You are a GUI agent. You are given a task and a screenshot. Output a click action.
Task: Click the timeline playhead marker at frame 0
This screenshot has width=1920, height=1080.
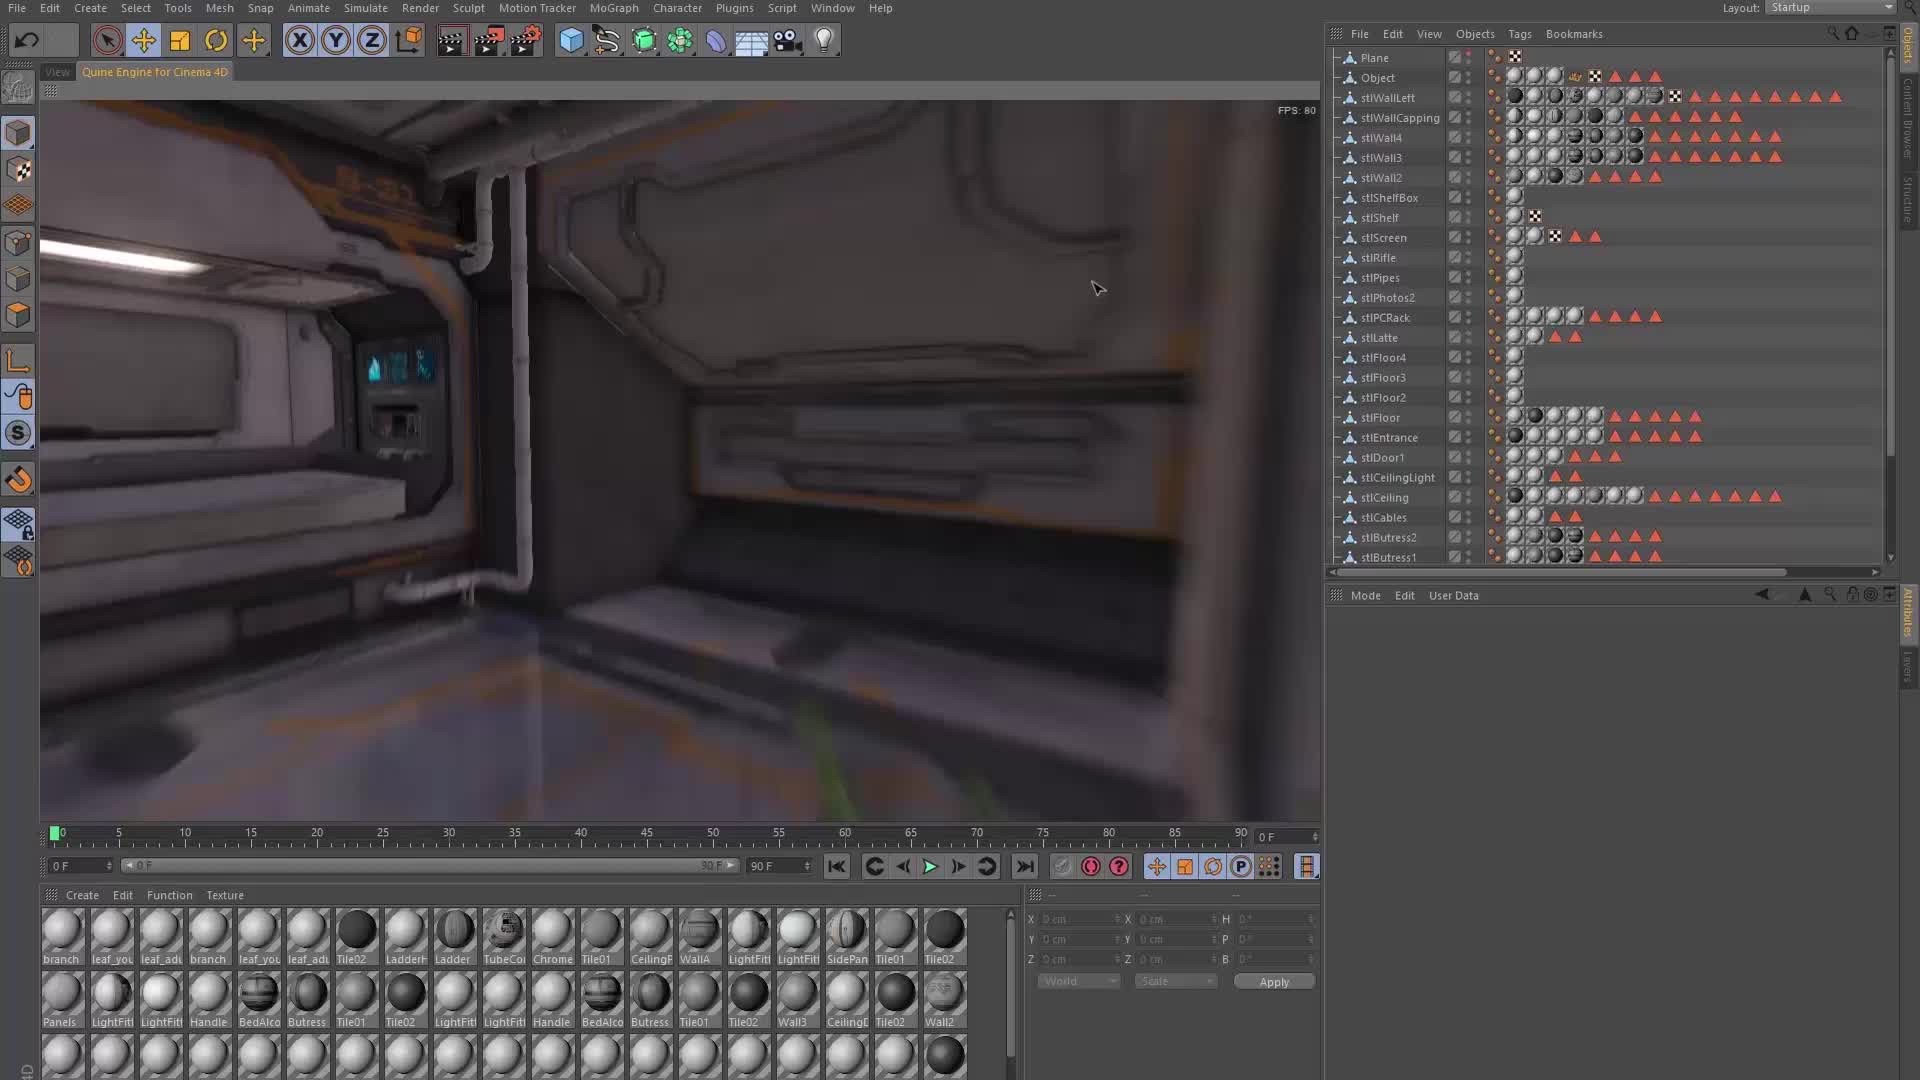pos(55,833)
